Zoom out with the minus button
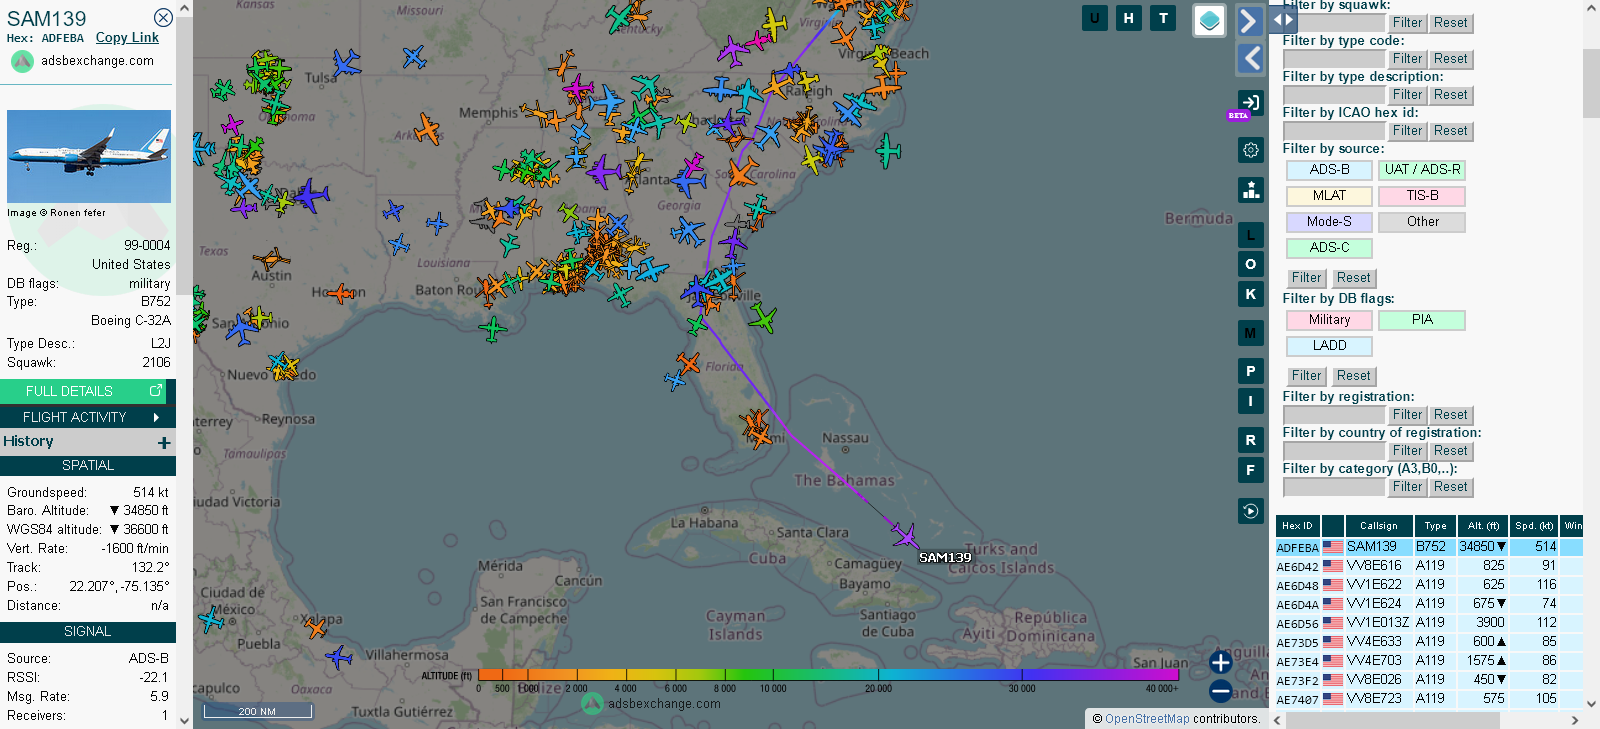The width and height of the screenshot is (1600, 729). [1220, 690]
